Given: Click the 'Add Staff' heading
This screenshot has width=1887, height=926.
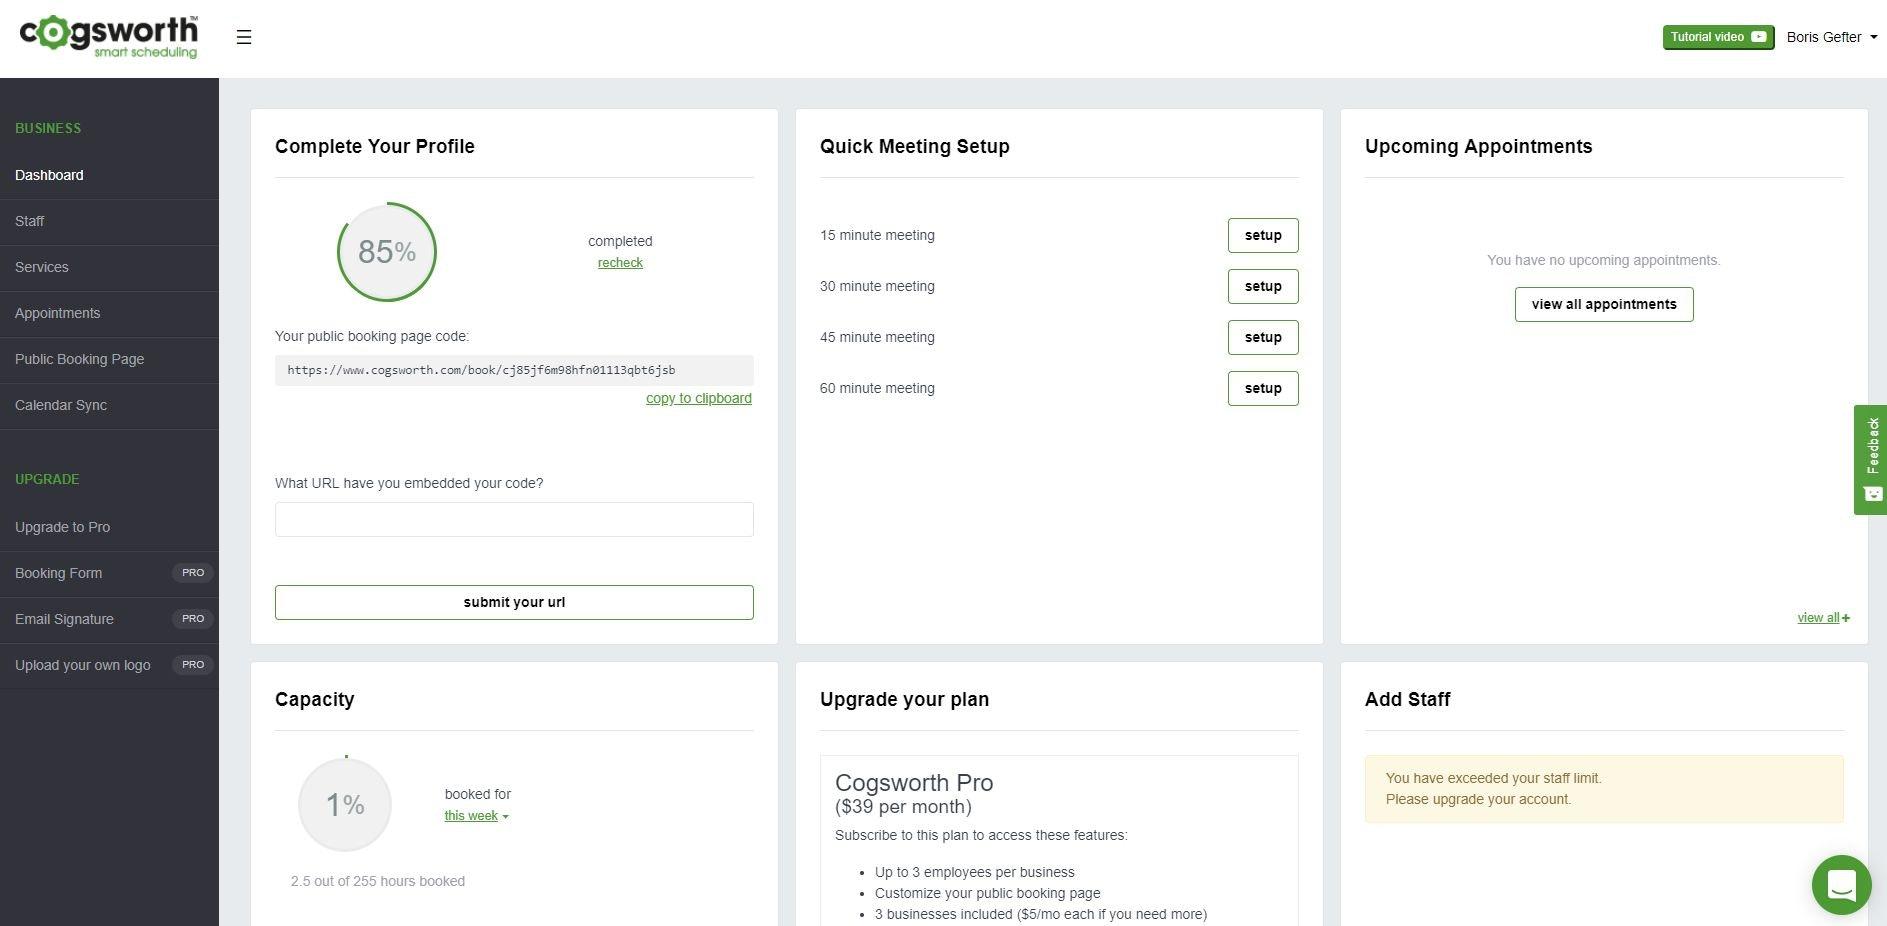Looking at the screenshot, I should coord(1408,699).
